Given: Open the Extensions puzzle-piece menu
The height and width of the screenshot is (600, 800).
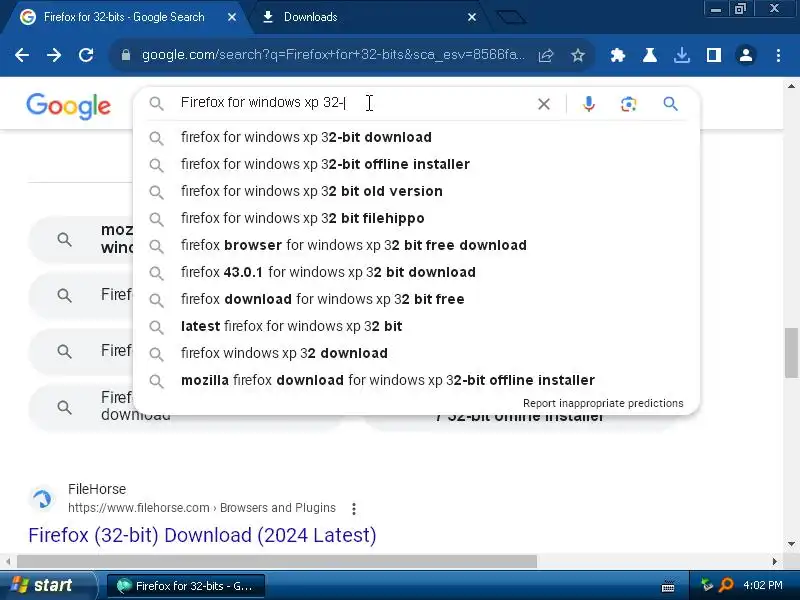Looking at the screenshot, I should [618, 55].
